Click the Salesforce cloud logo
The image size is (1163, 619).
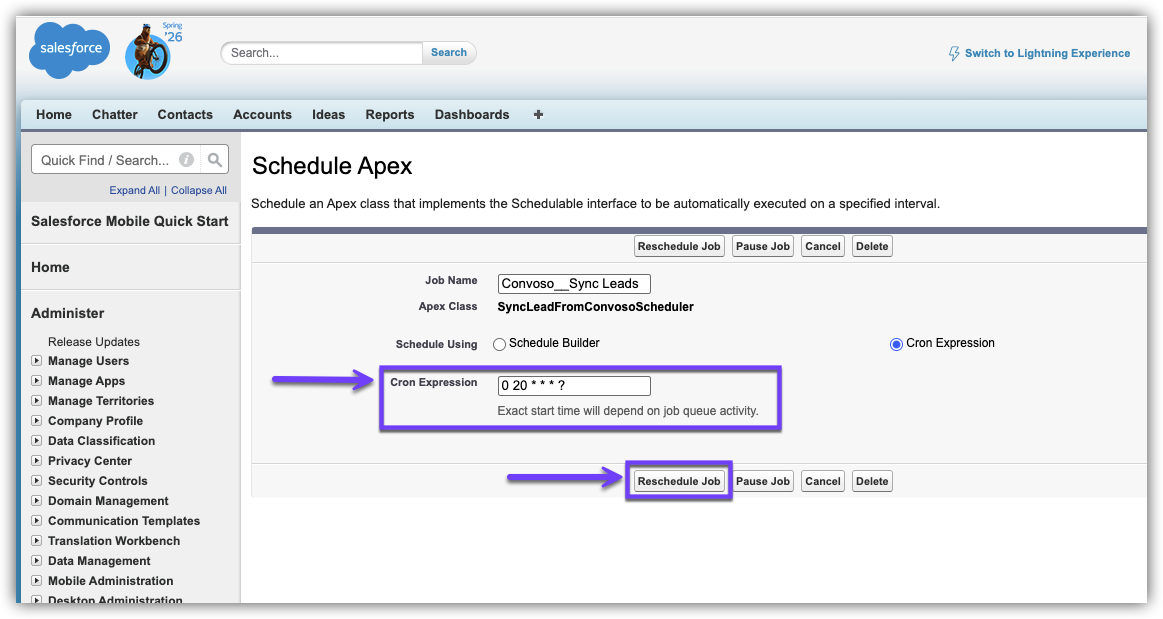69,50
